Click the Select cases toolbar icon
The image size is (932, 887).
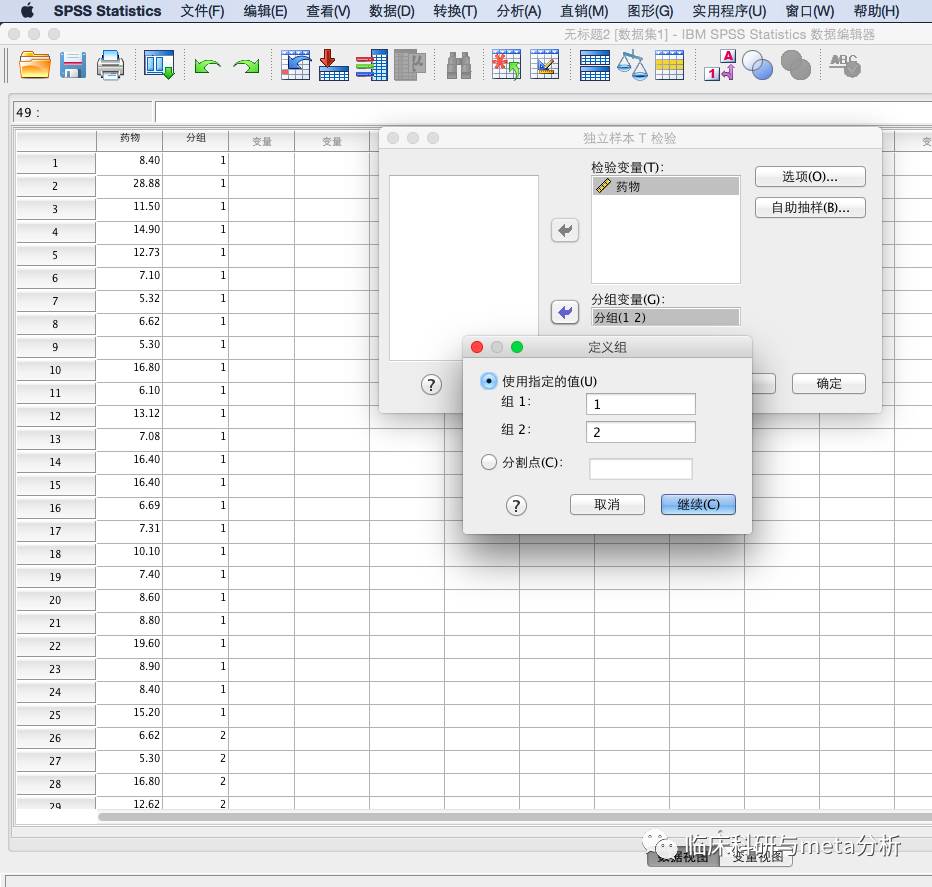coord(669,65)
